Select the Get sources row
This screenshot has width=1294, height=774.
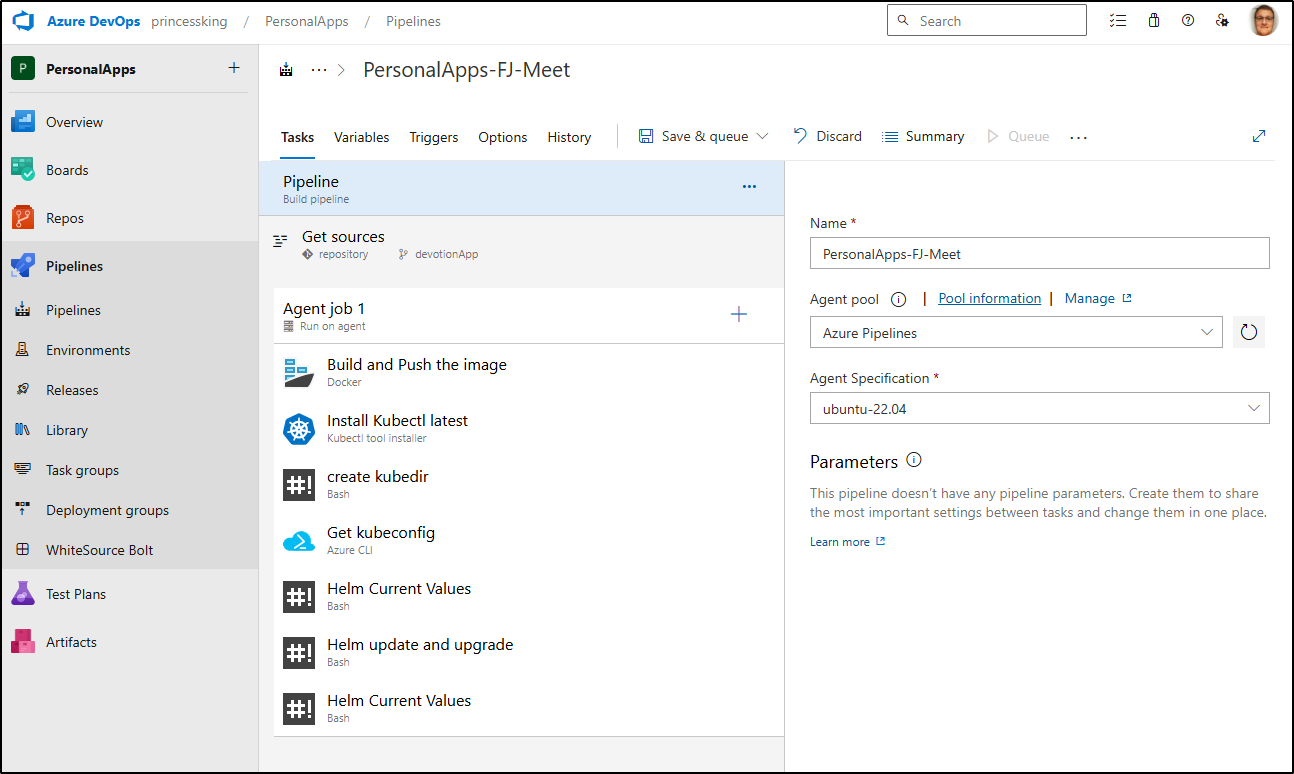pyautogui.click(x=521, y=244)
